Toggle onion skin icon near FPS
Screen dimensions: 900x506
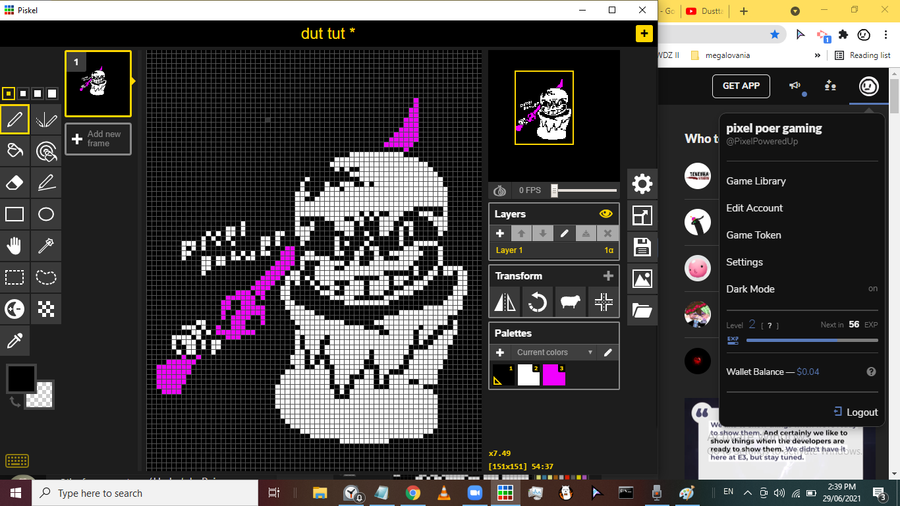tap(499, 190)
